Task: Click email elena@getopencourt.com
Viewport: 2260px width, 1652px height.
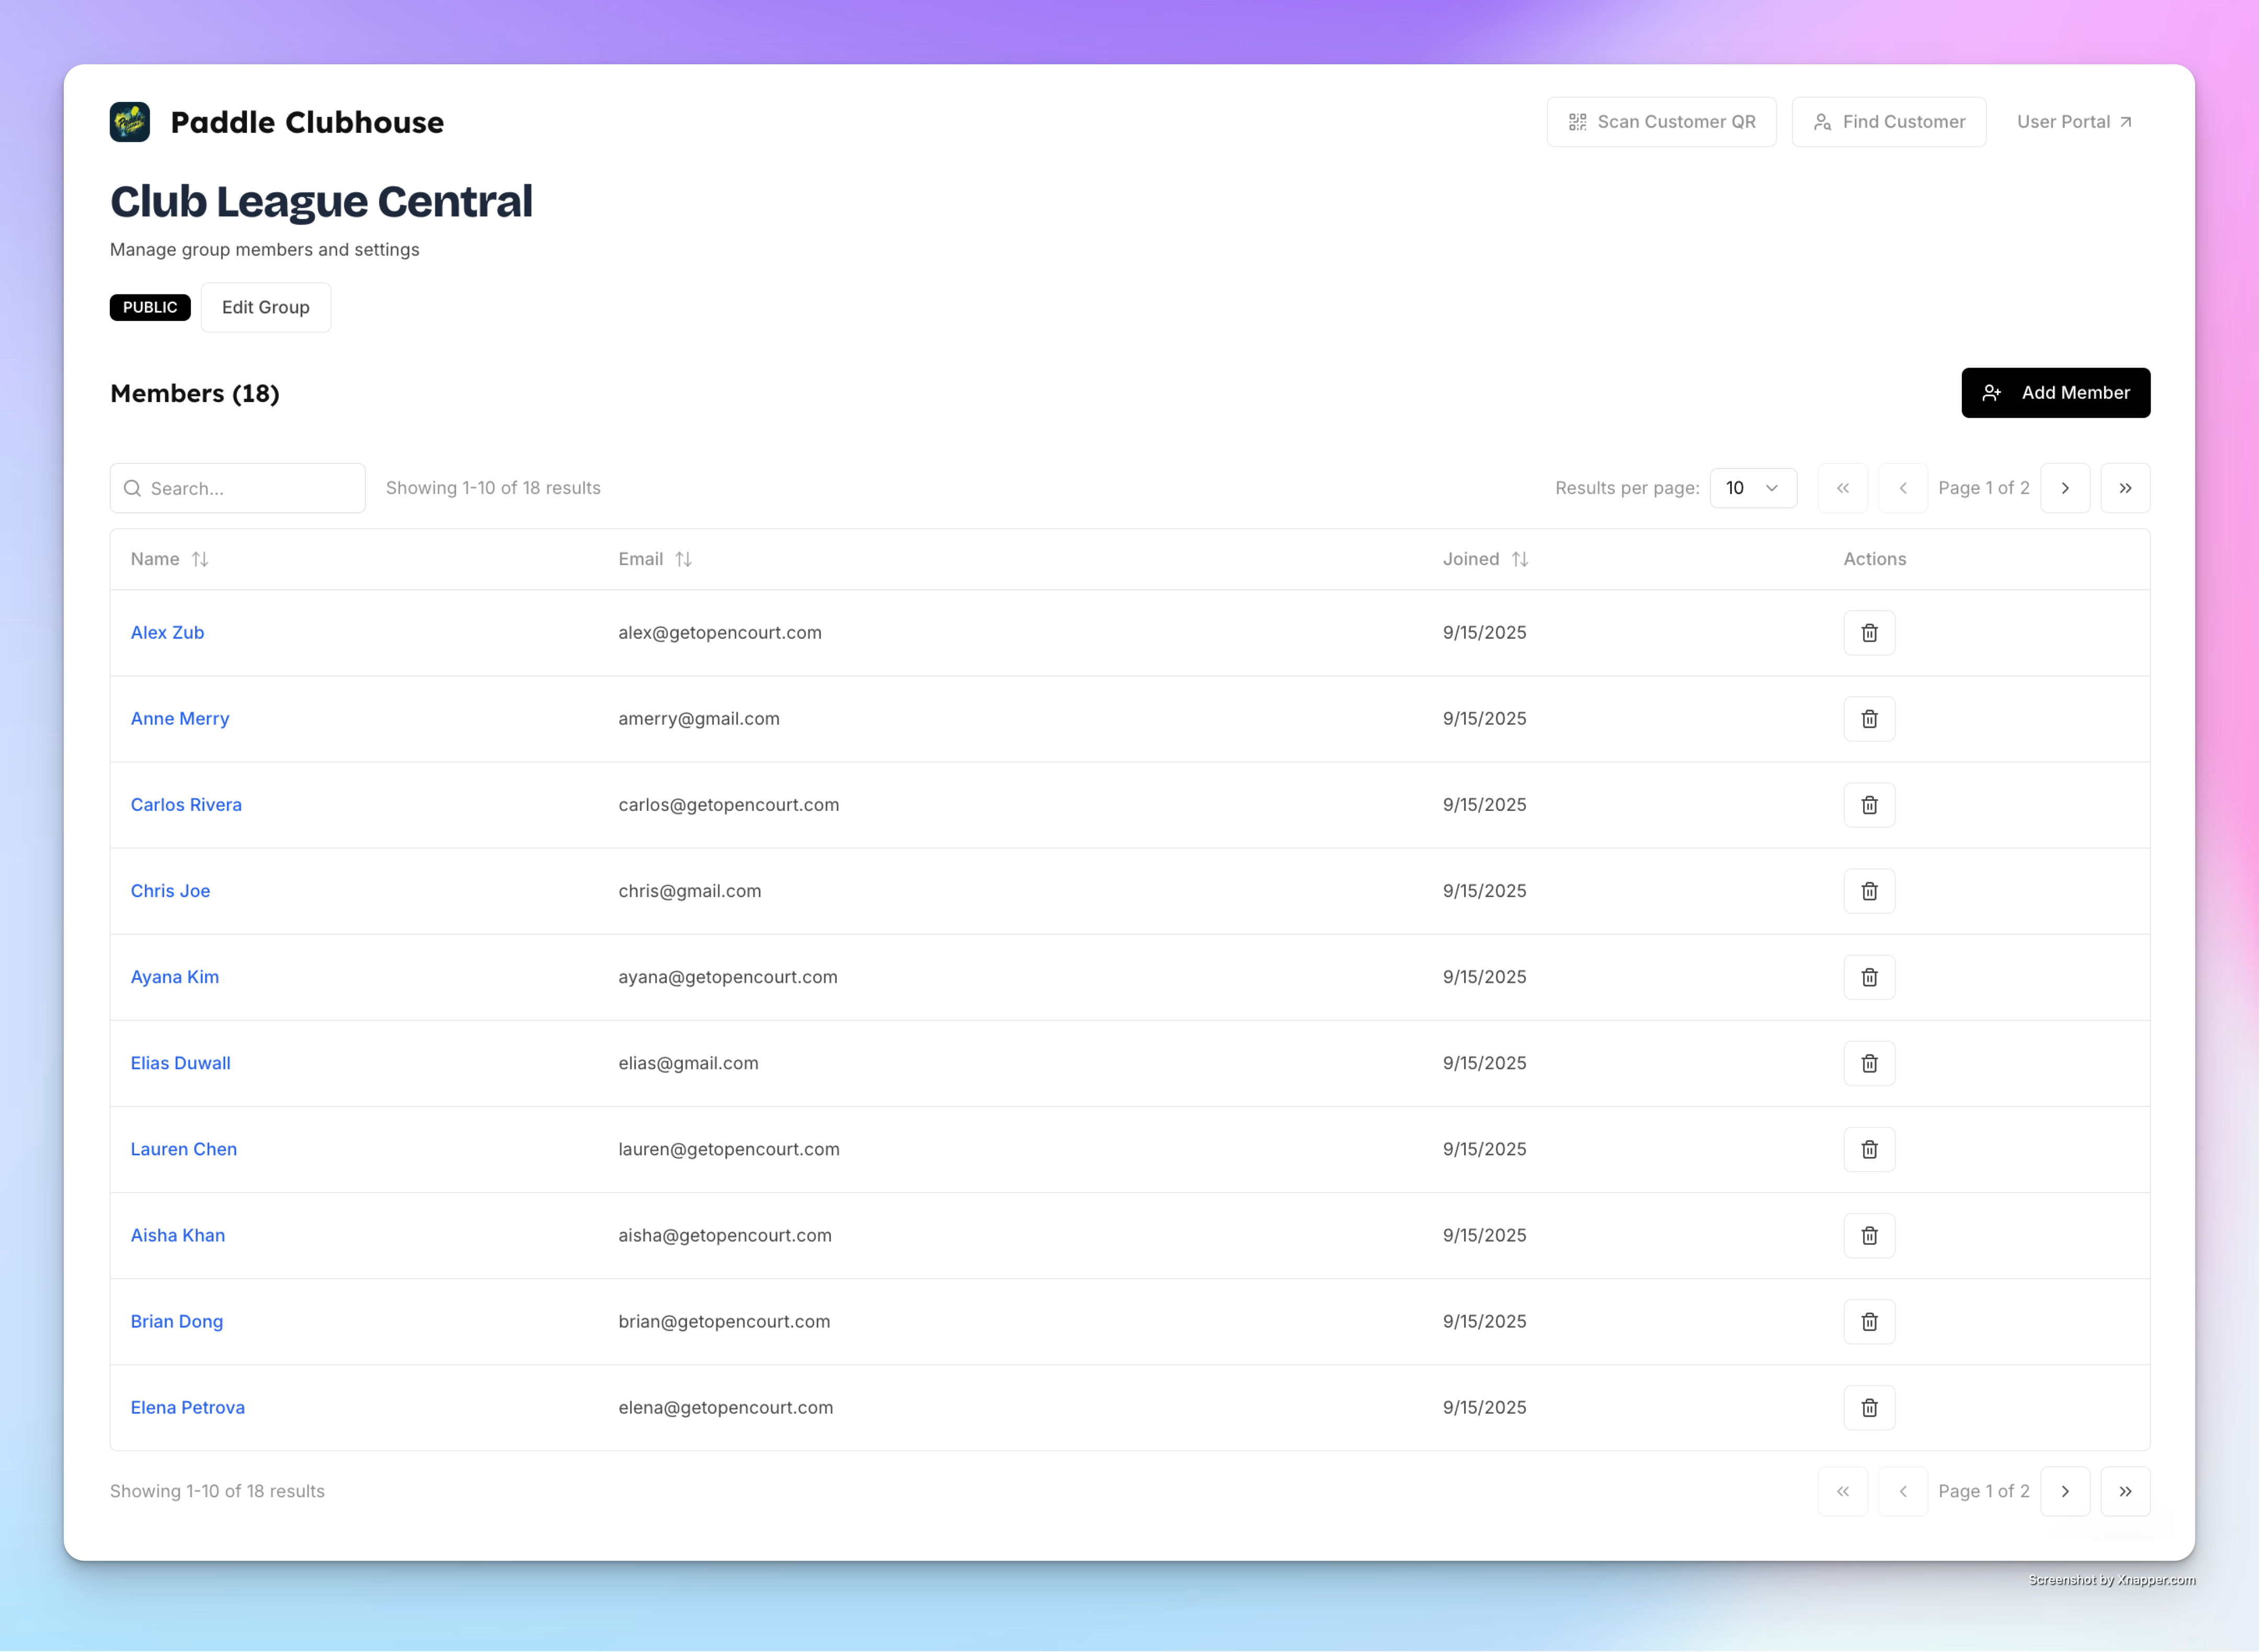Action: (x=726, y=1407)
